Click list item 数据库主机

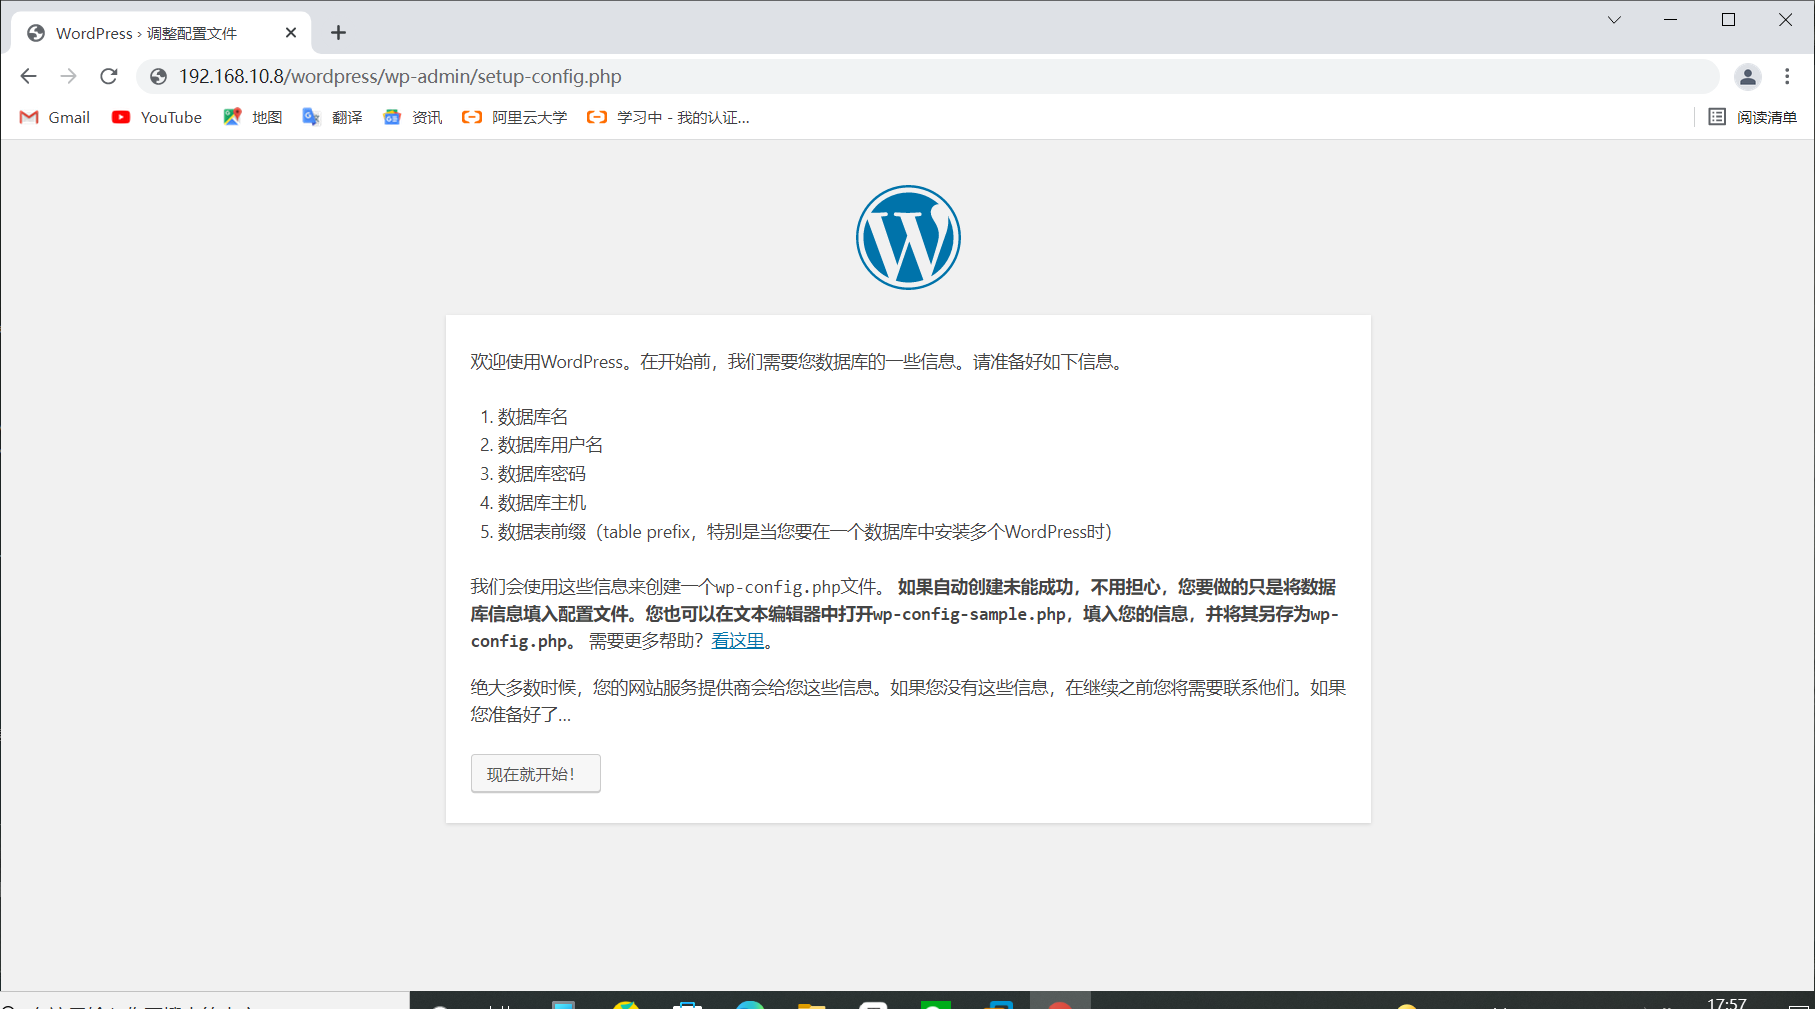click(x=542, y=503)
